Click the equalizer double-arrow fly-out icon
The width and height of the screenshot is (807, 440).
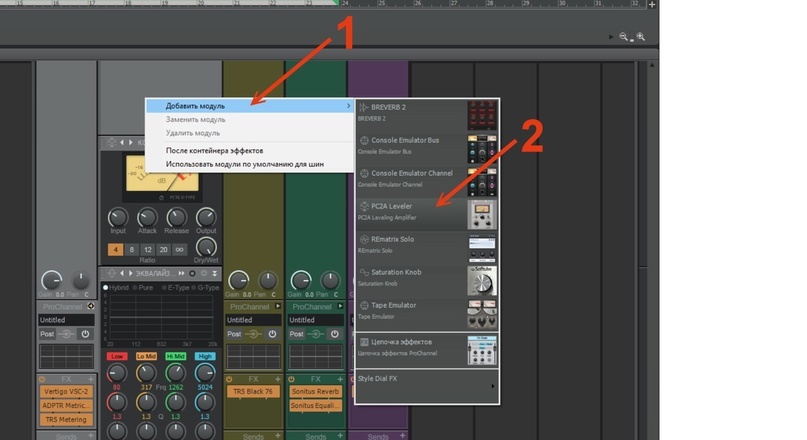pos(181,273)
